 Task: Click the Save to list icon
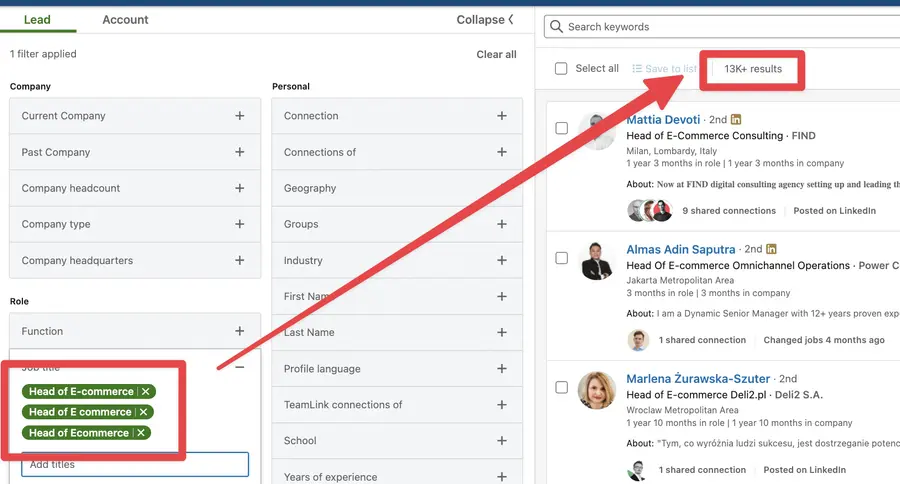coord(637,69)
